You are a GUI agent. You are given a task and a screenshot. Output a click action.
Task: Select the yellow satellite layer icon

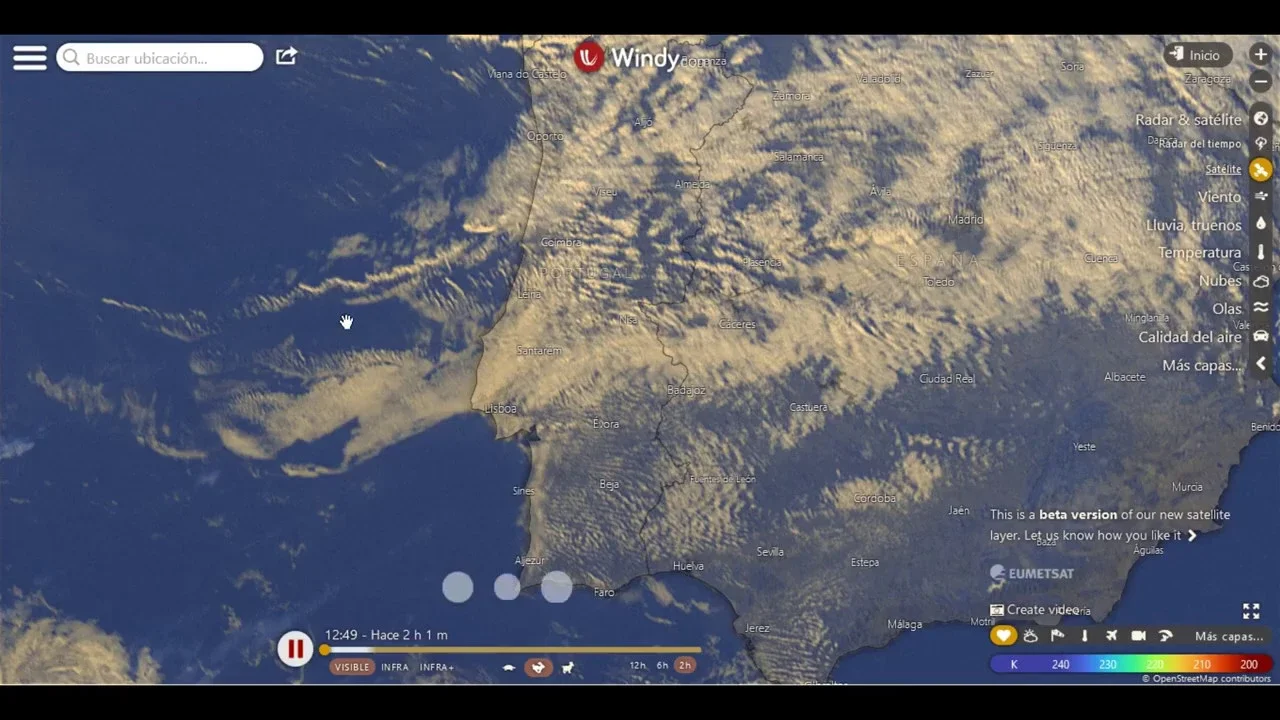point(1261,170)
